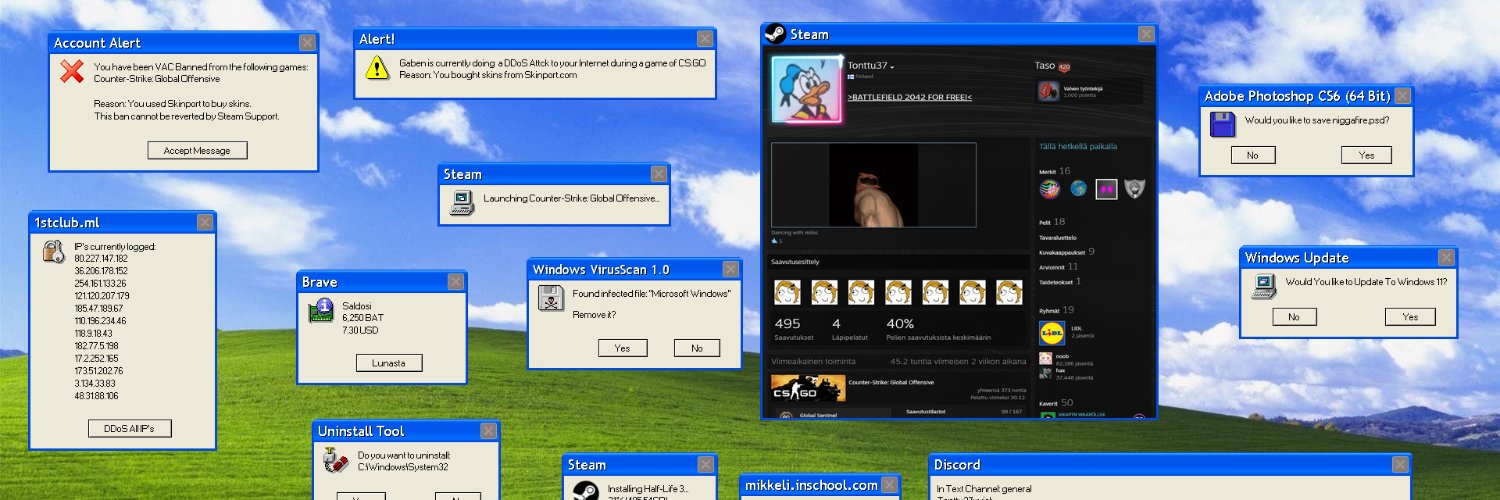Expand the dropdown arrow beside Tonttu37

click(892, 67)
